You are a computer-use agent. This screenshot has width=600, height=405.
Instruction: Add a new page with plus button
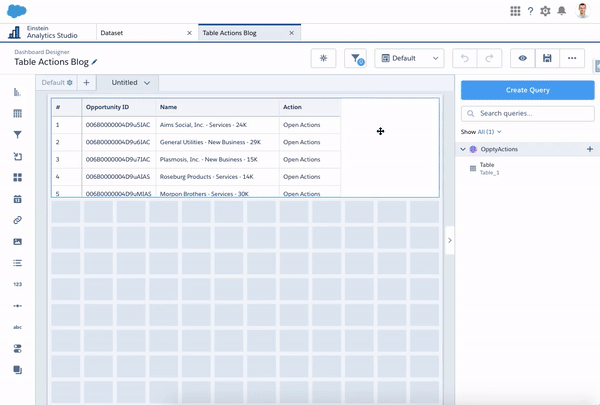pyautogui.click(x=86, y=82)
